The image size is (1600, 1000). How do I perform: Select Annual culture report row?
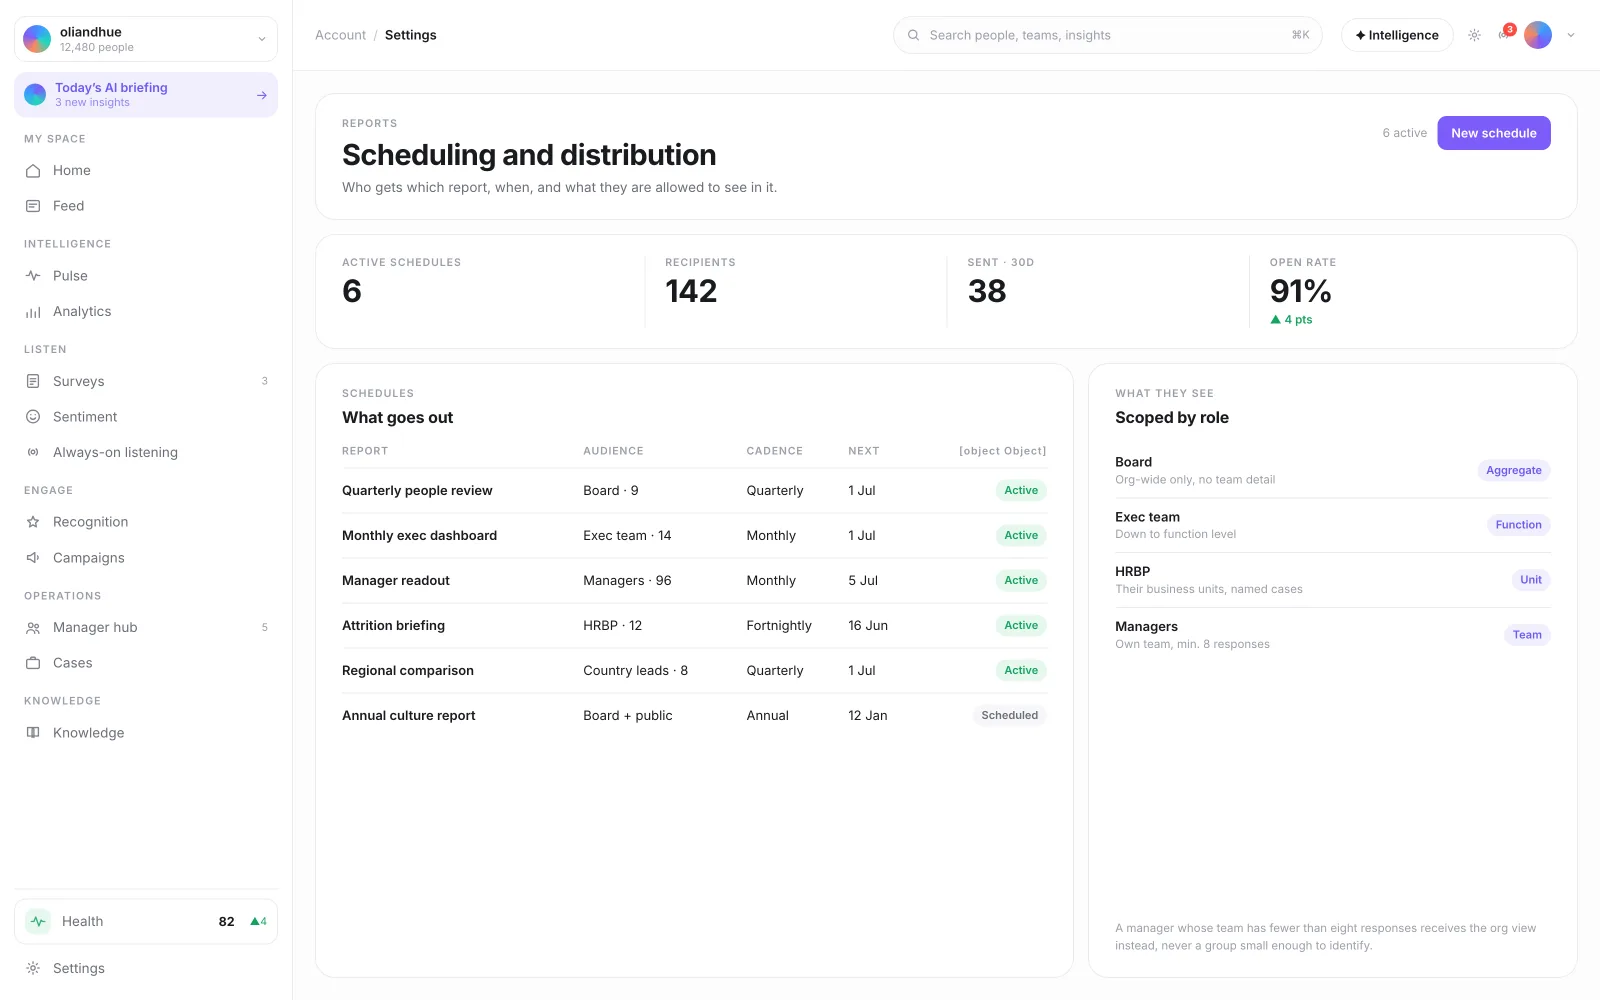point(694,716)
